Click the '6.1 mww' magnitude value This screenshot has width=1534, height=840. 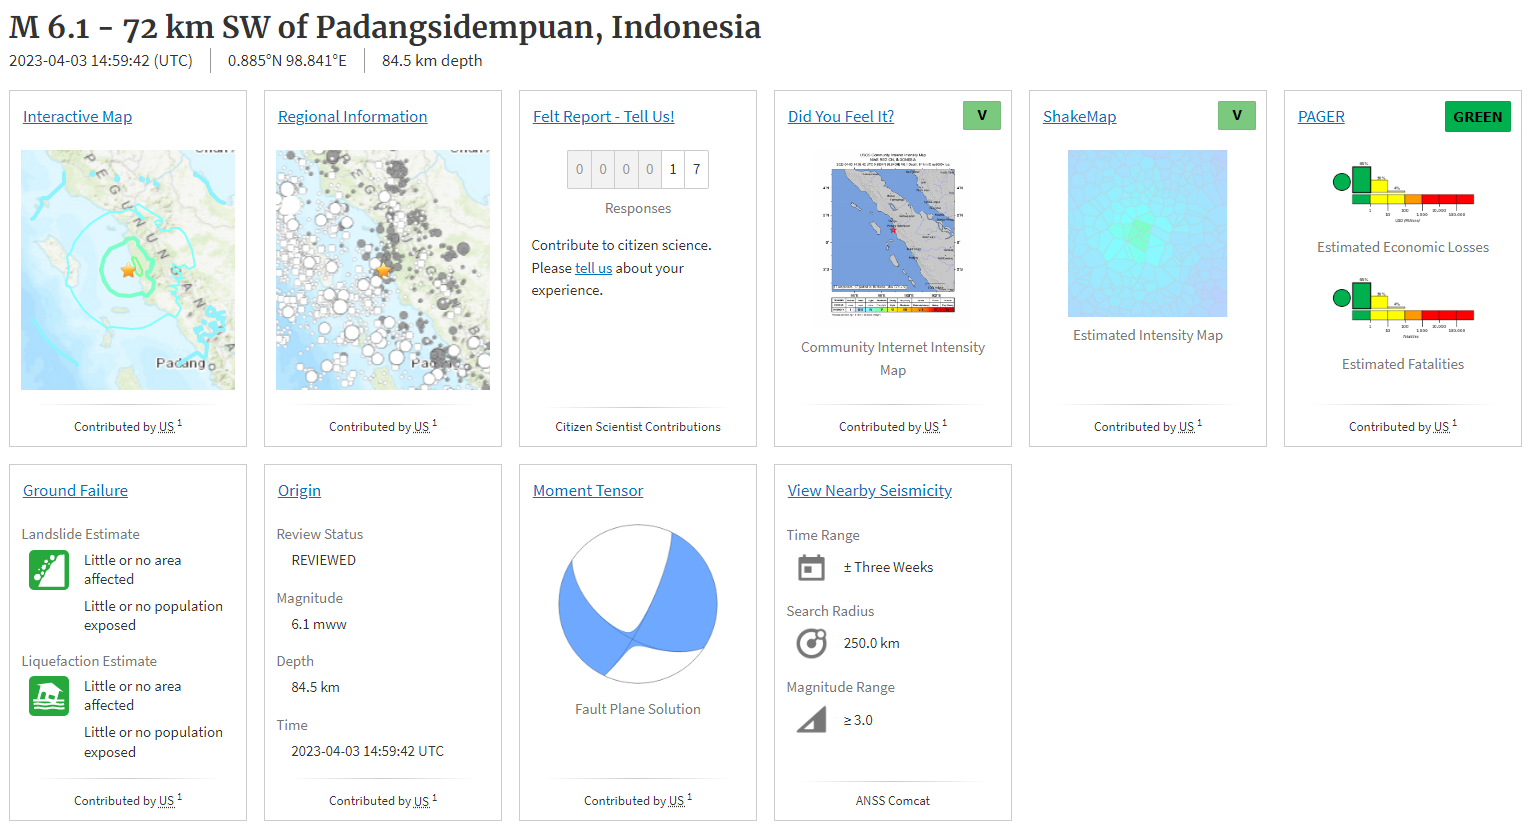(x=319, y=625)
